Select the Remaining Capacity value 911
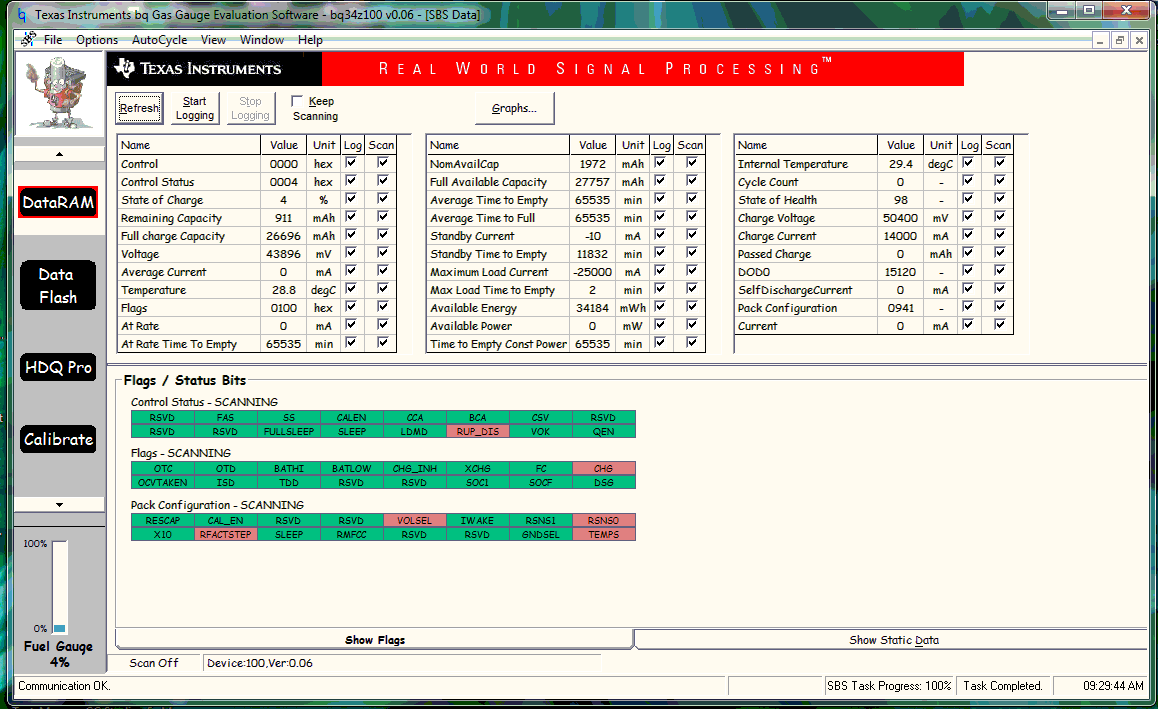This screenshot has width=1158, height=709. tap(284, 218)
